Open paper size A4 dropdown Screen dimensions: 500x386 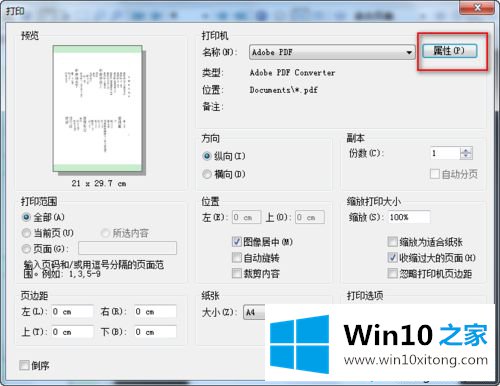tap(254, 312)
